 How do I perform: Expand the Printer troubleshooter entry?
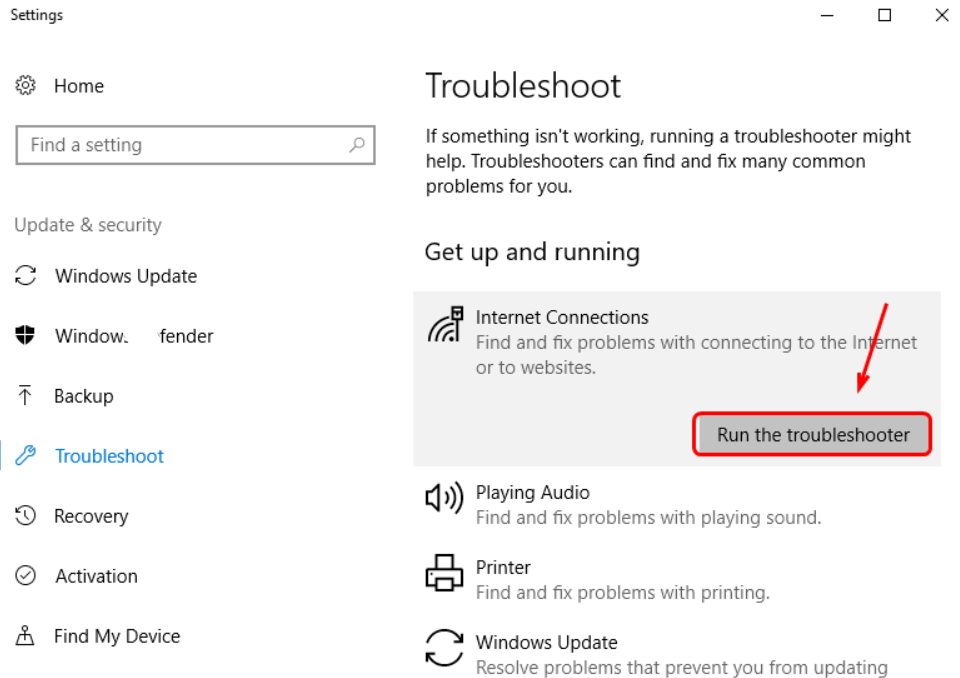pos(622,580)
